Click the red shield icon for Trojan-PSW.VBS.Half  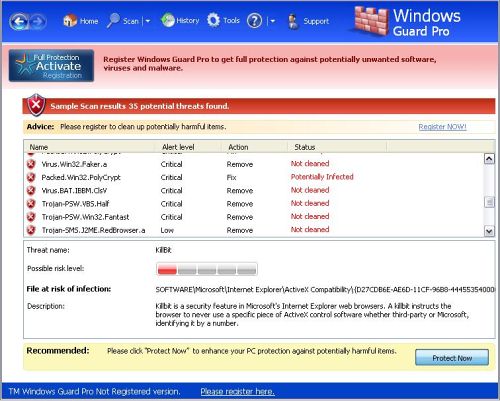click(x=31, y=204)
